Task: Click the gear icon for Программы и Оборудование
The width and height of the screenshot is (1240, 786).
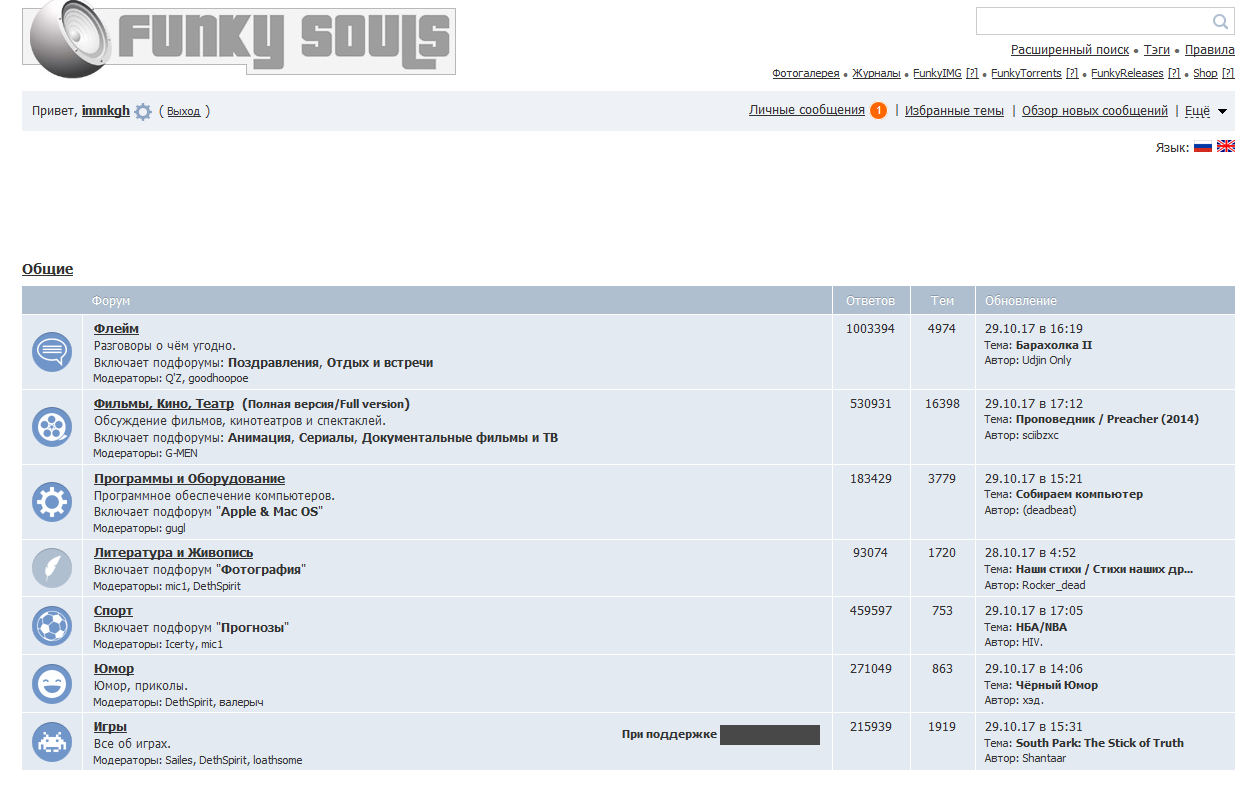Action: coord(52,501)
